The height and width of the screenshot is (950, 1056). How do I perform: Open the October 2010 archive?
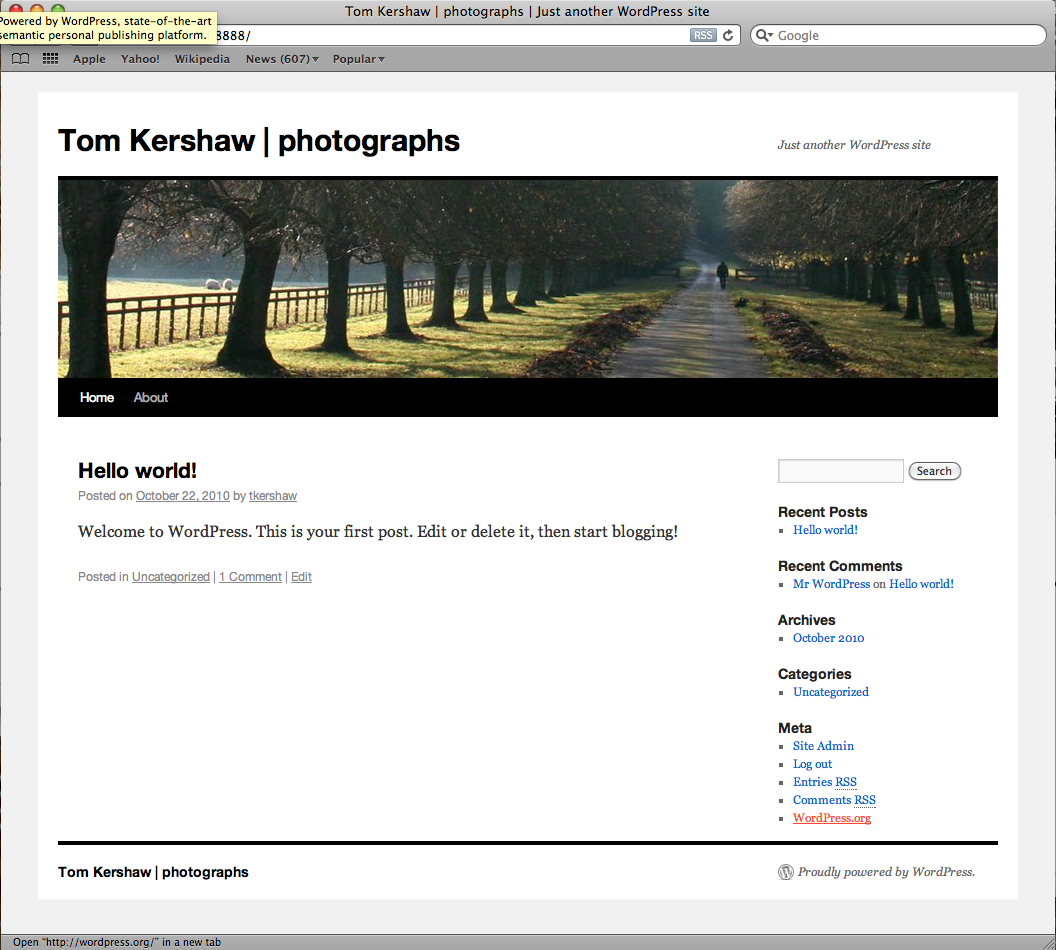coord(828,638)
